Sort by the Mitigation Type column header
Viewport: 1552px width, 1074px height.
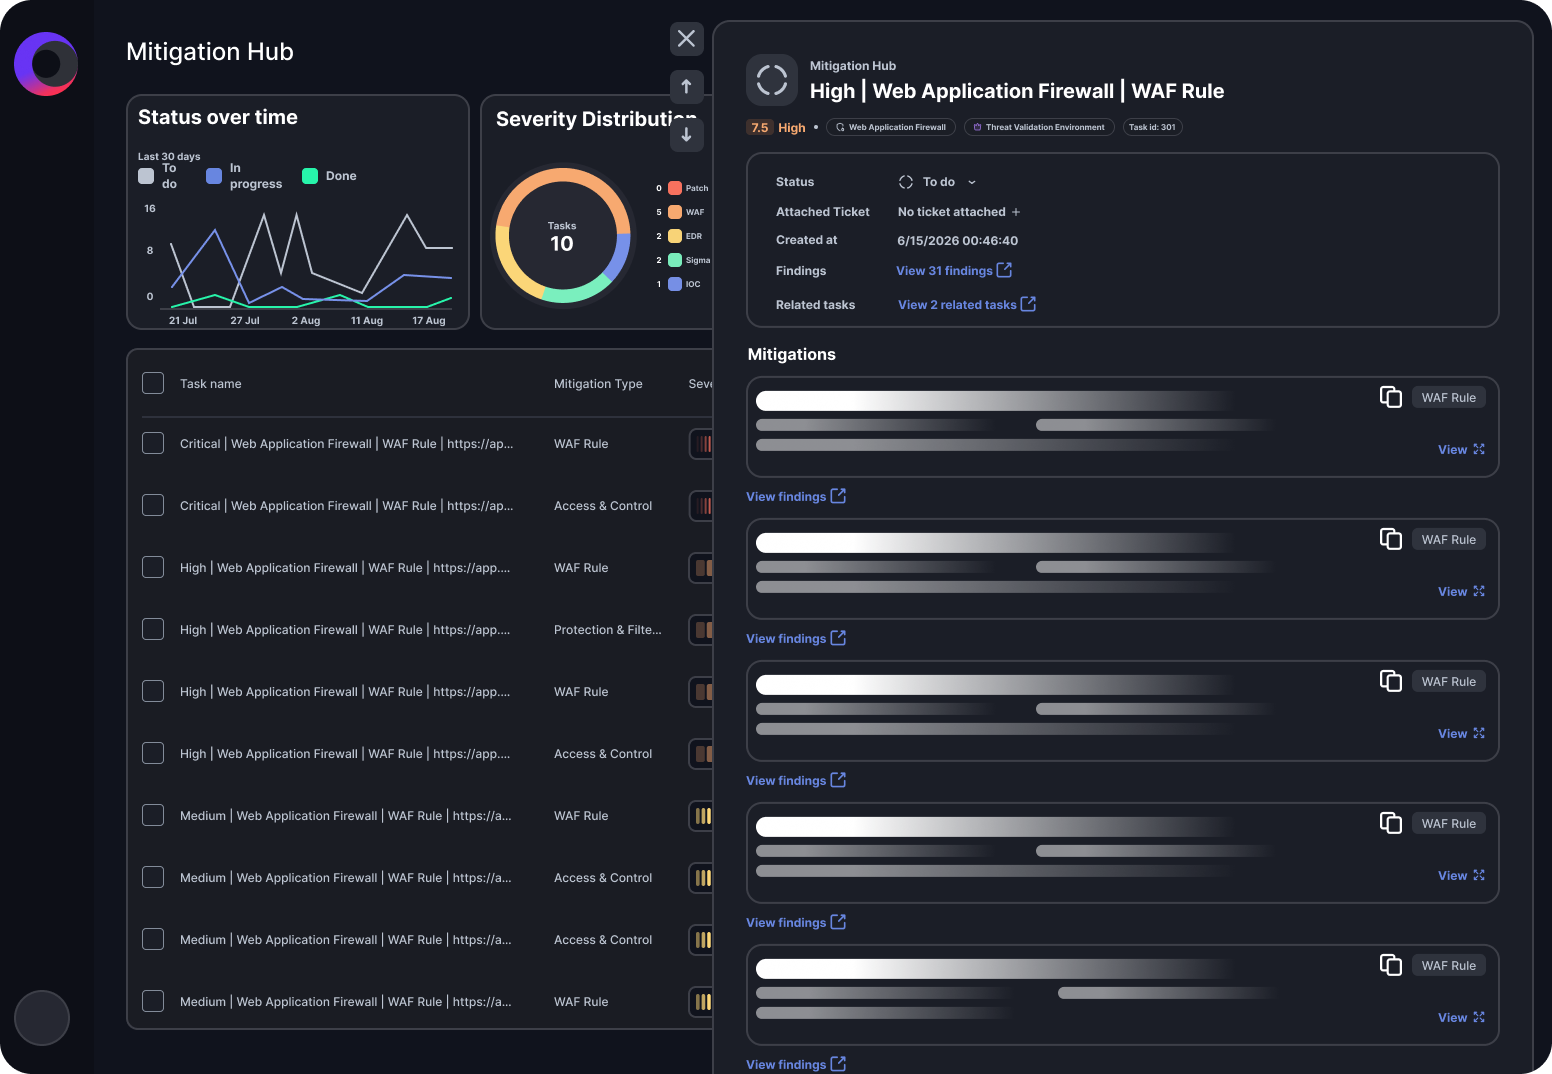(x=598, y=384)
